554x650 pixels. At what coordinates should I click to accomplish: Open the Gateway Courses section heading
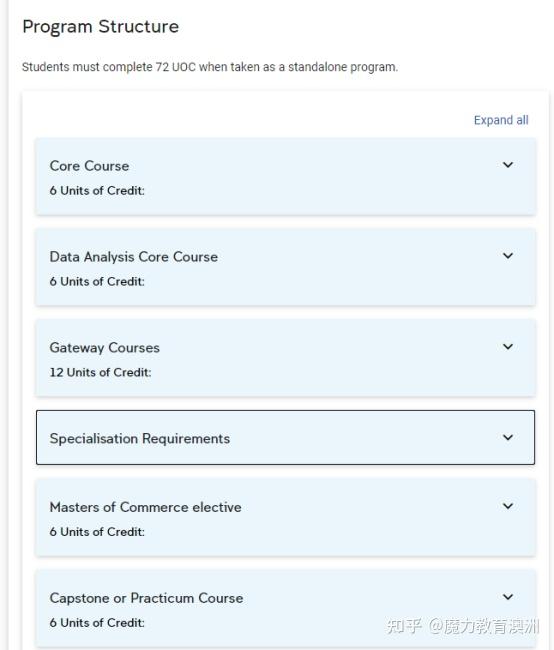(104, 348)
